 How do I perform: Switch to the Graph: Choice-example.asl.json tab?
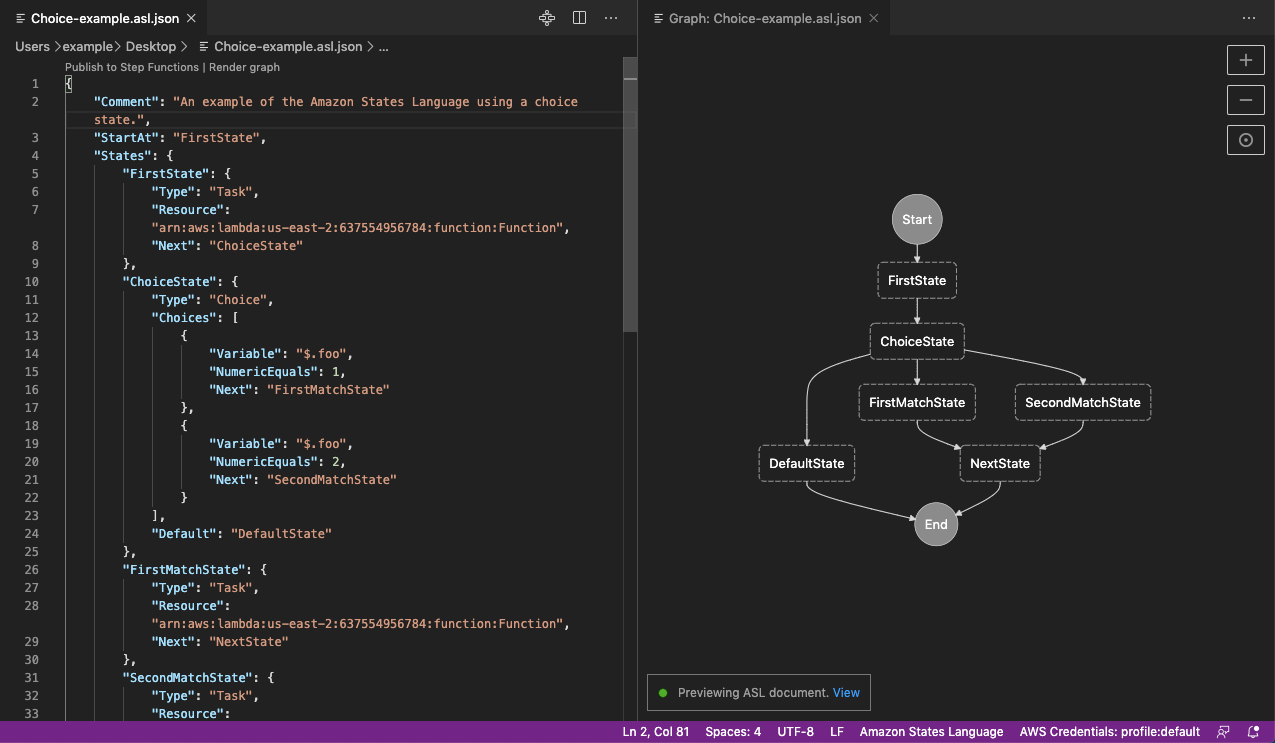764,18
